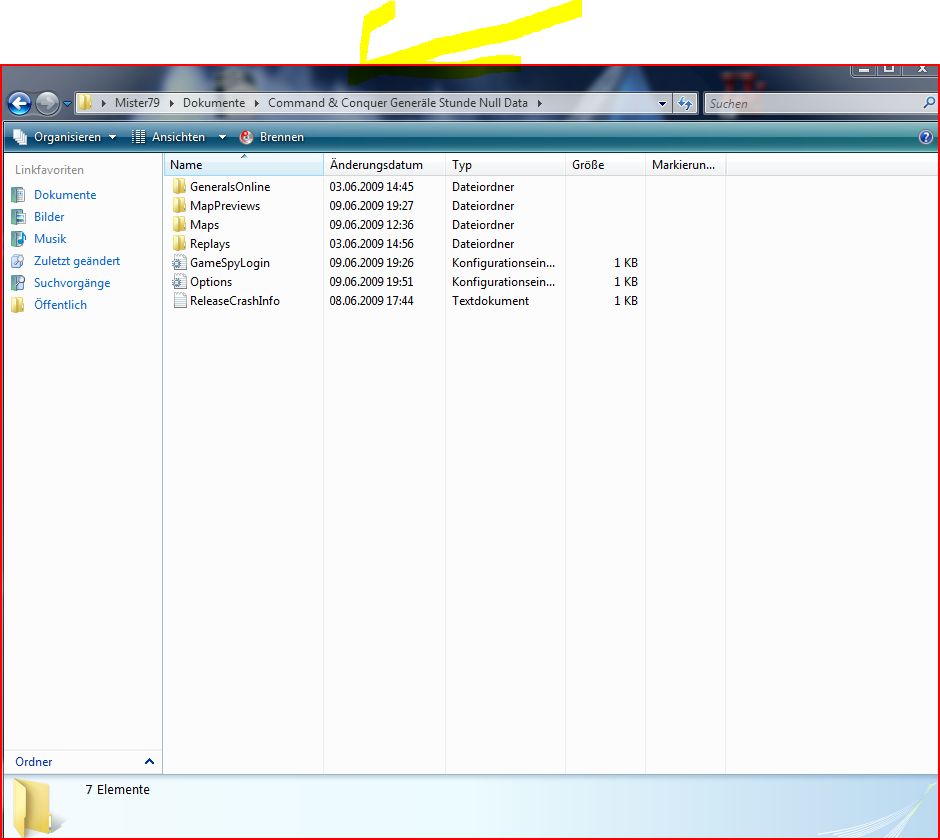Screen dimensions: 940x840
Task: Sort by the Markierungen column header
Action: click(x=685, y=165)
